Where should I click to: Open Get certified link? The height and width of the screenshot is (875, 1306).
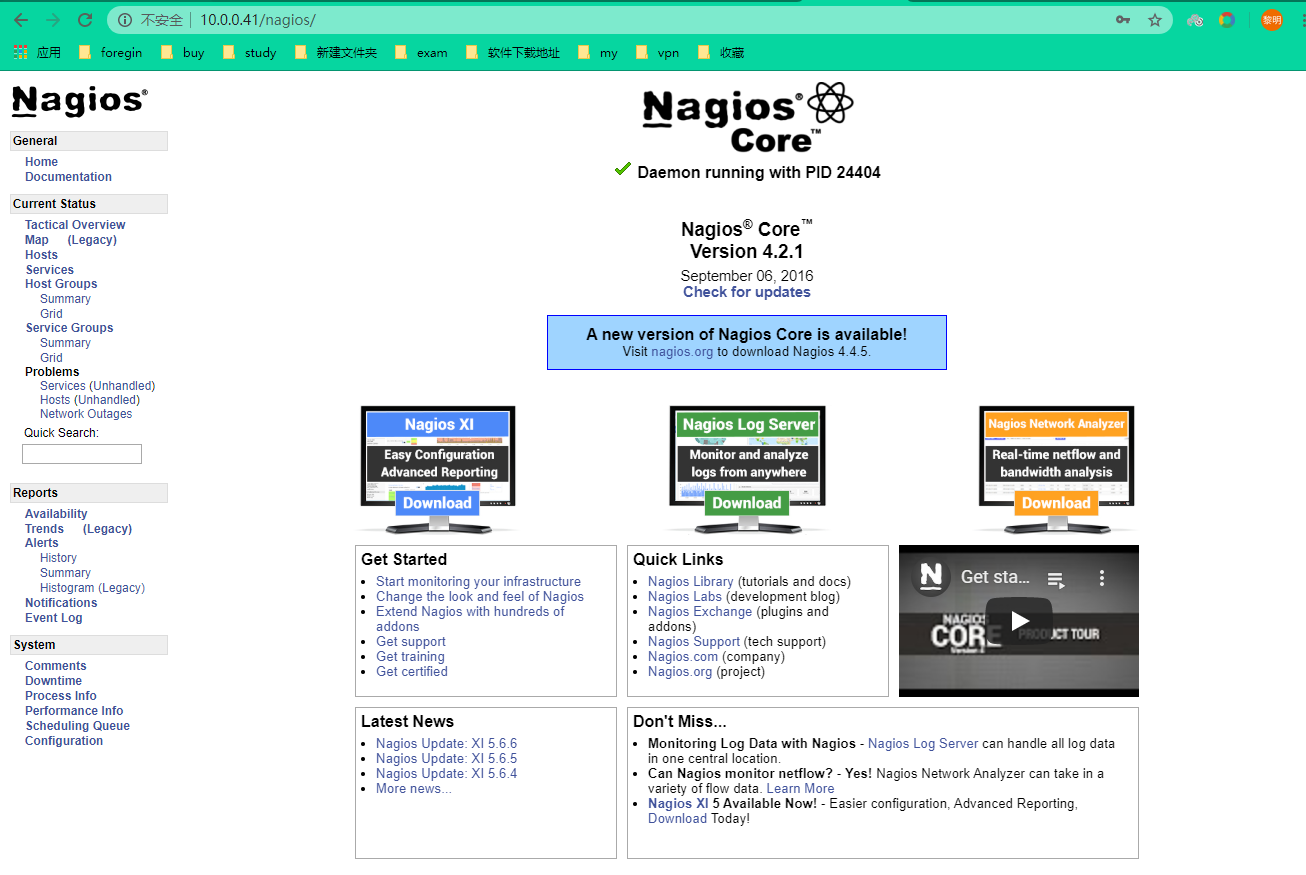(x=412, y=672)
